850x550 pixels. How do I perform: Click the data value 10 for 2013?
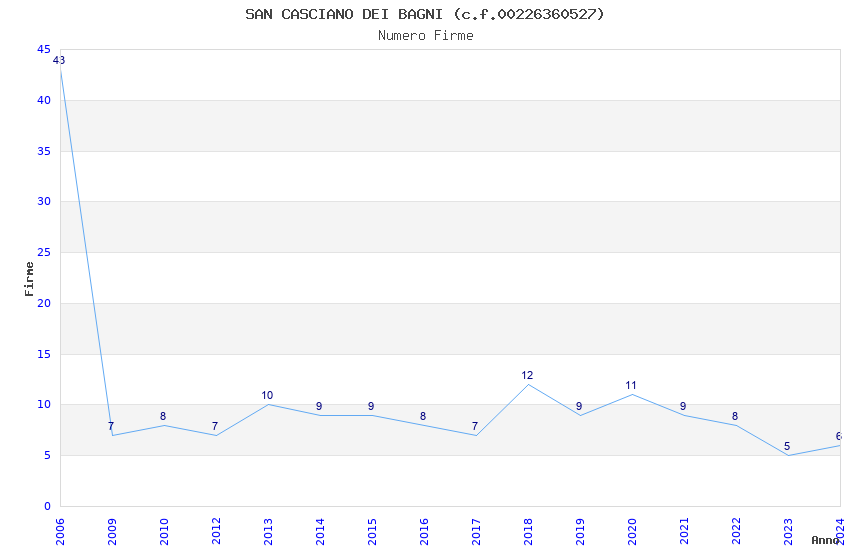click(267, 396)
